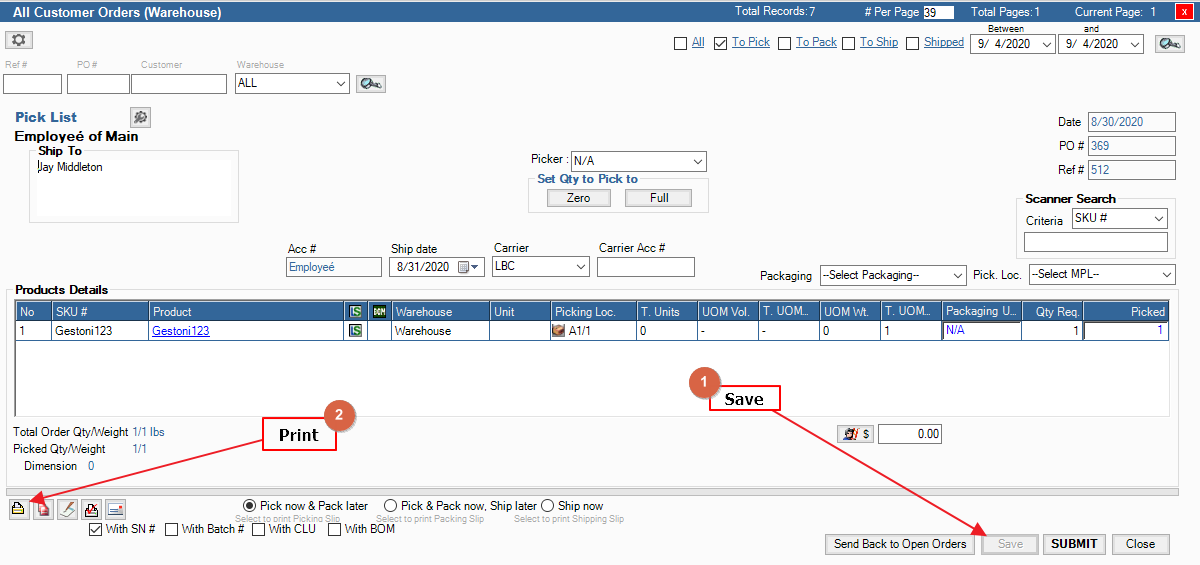
Task: Tick the Shipped filter checkbox
Action: (912, 43)
